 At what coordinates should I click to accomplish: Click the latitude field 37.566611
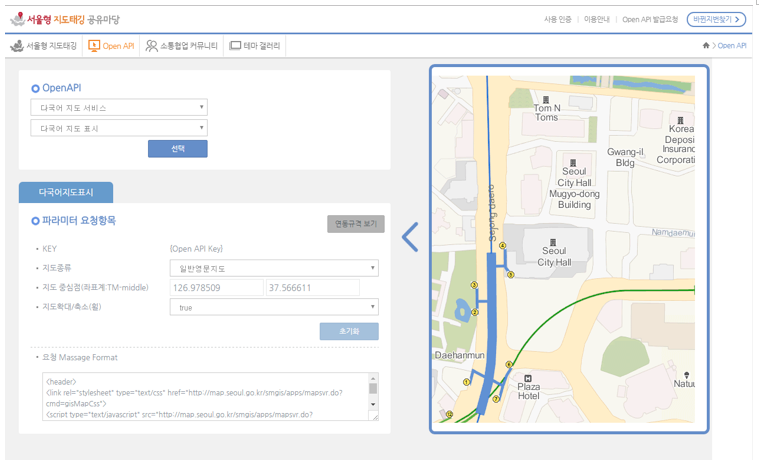tap(313, 288)
